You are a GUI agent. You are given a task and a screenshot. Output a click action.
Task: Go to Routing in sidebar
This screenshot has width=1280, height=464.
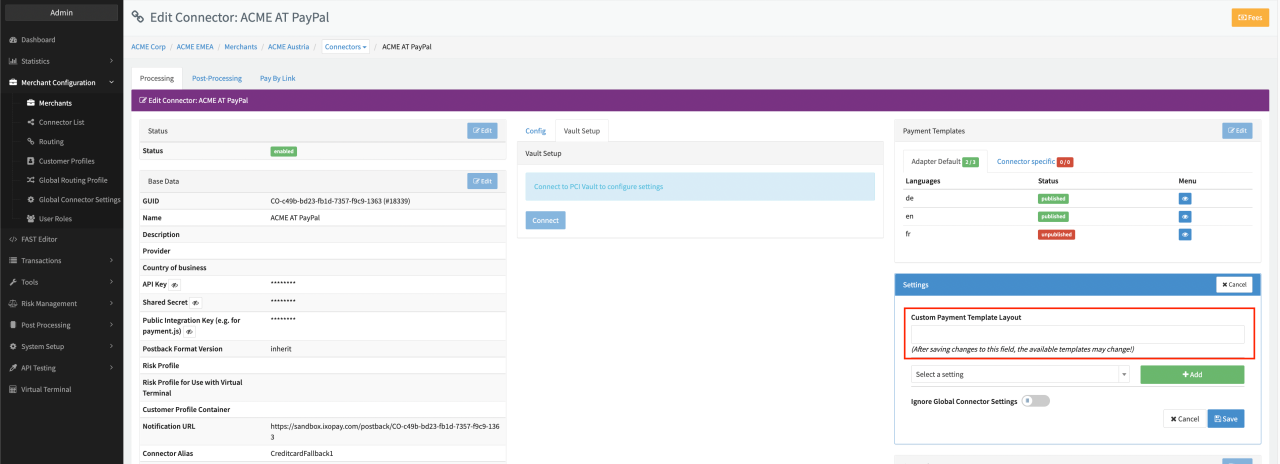tap(50, 141)
